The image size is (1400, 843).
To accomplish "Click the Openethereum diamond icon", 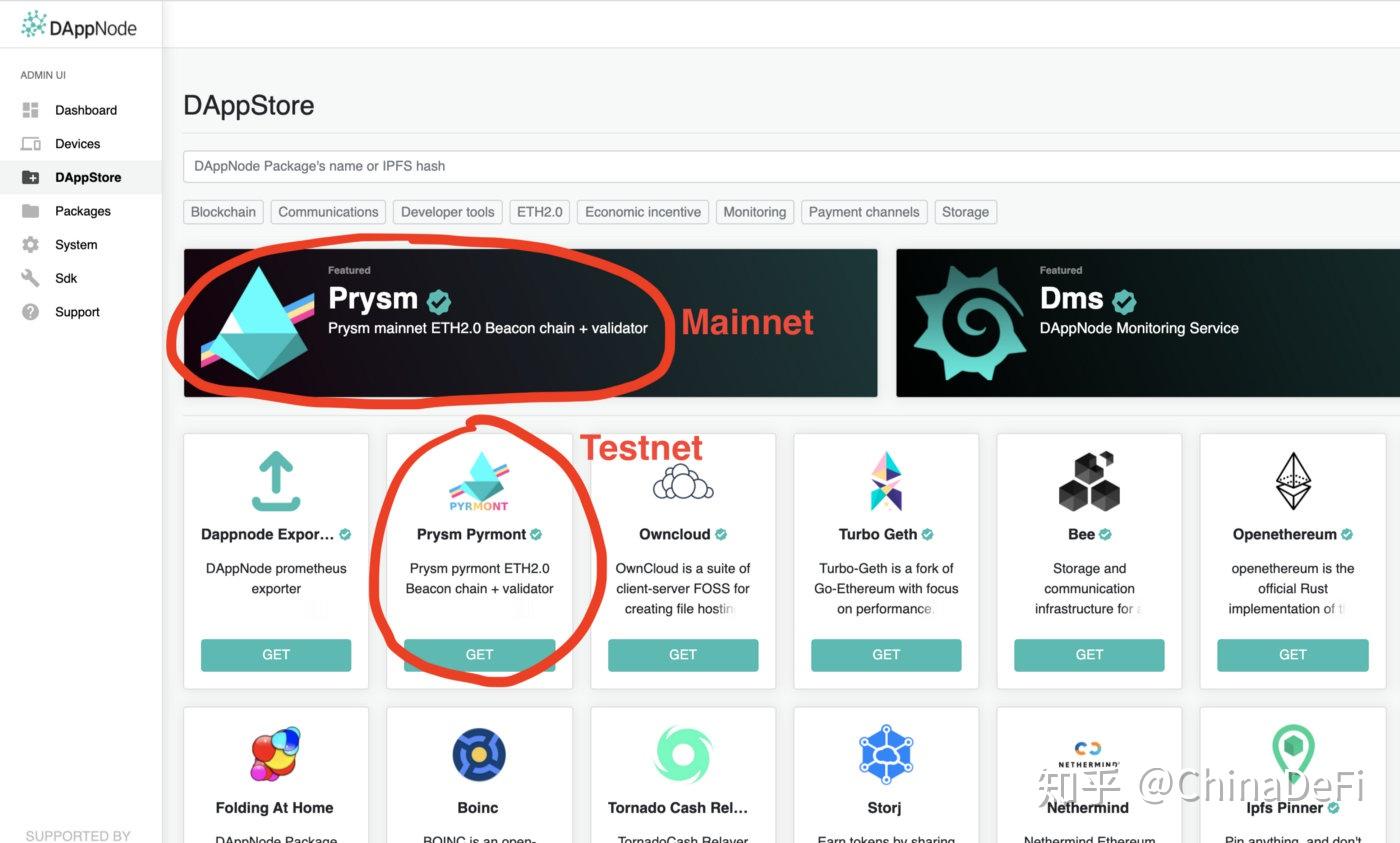I will pyautogui.click(x=1293, y=481).
